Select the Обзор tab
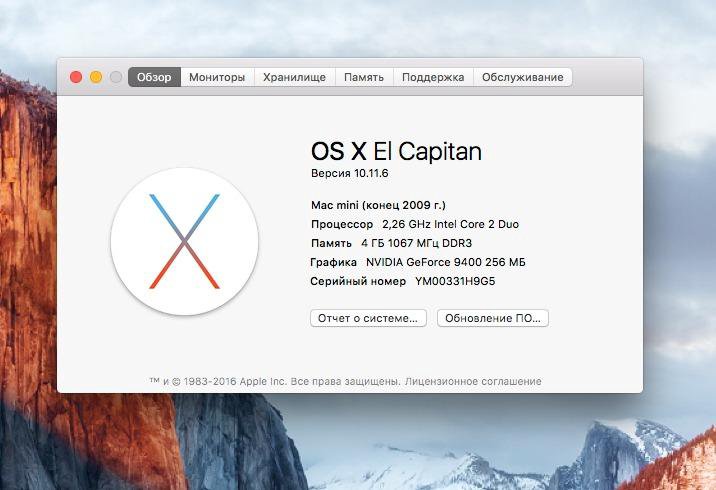Image resolution: width=716 pixels, height=490 pixels. click(x=154, y=77)
